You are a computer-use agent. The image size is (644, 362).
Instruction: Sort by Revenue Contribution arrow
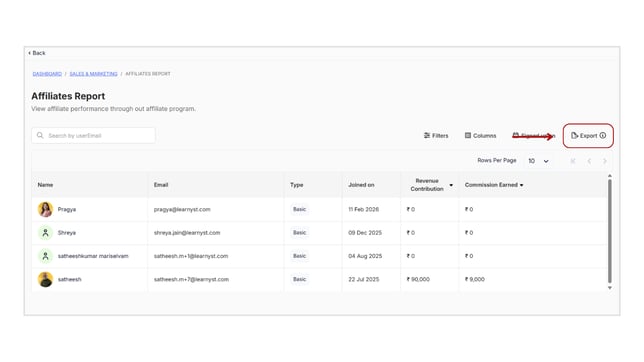451,185
